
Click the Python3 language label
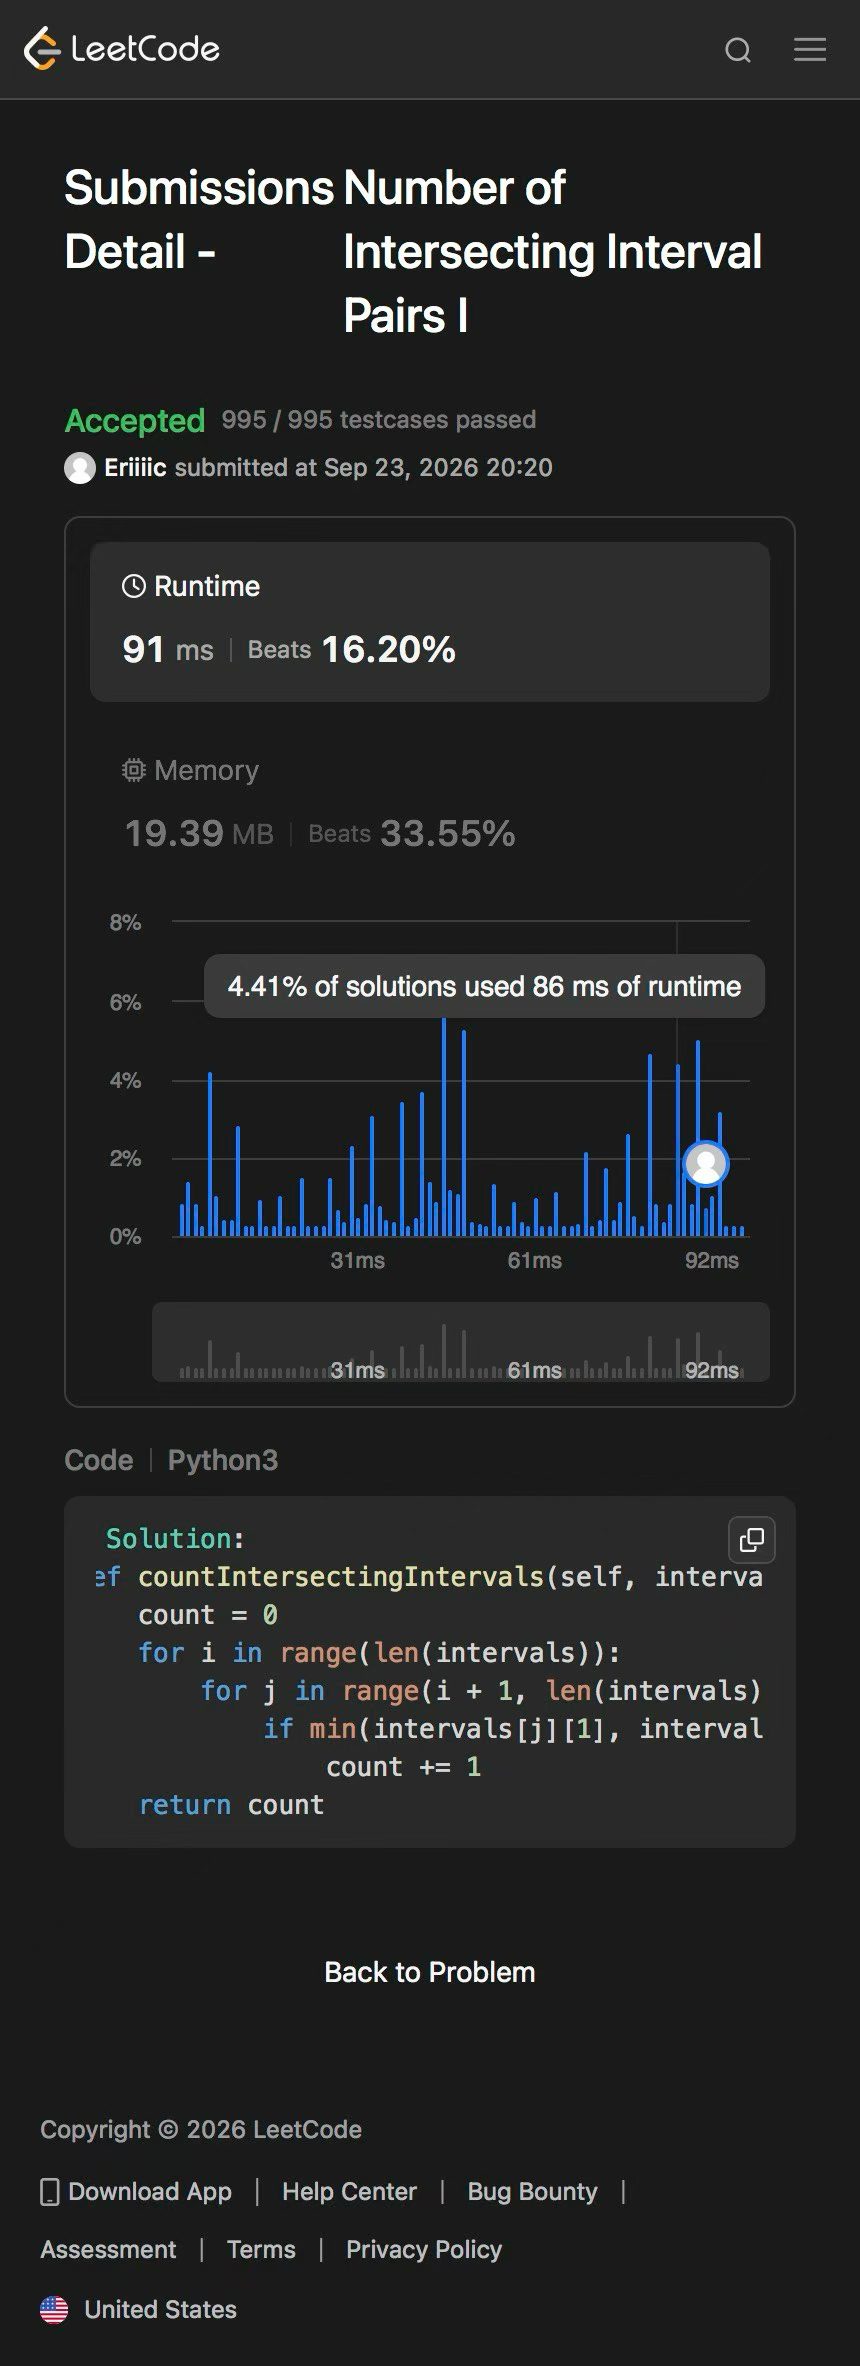pos(223,1460)
